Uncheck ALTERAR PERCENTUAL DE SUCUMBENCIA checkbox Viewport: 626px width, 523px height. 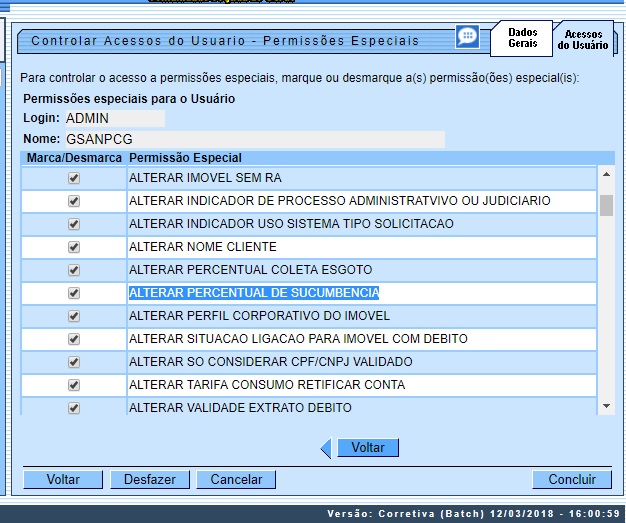click(x=73, y=293)
